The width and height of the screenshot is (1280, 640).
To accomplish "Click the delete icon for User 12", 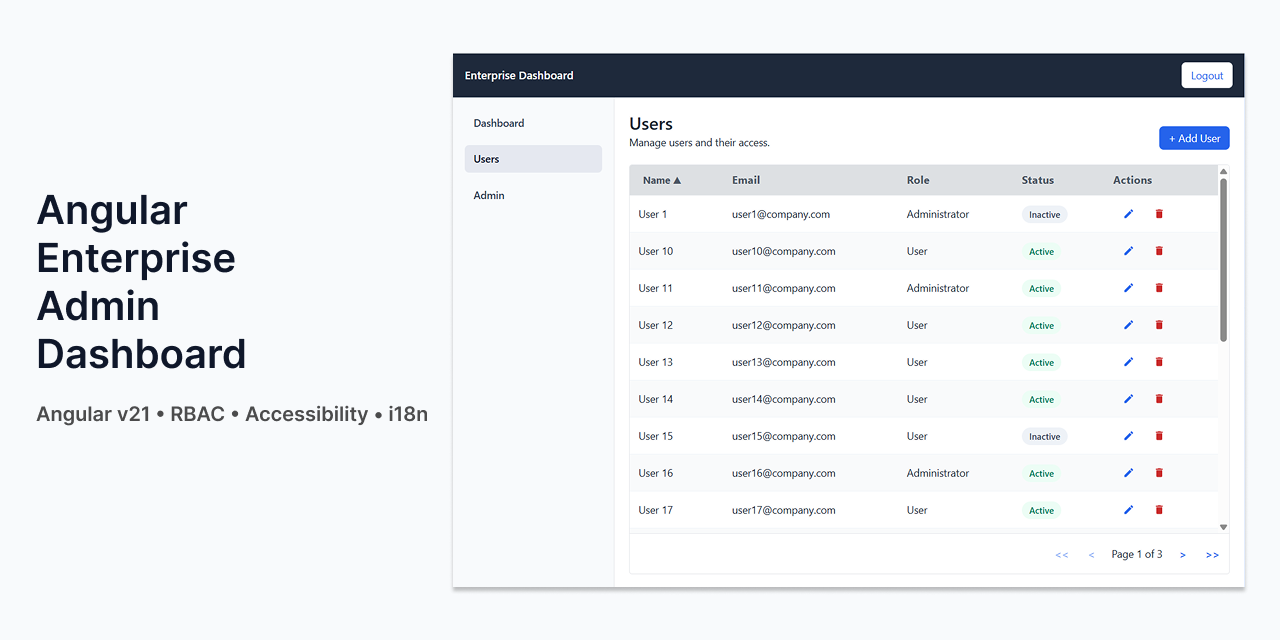I will [x=1158, y=324].
